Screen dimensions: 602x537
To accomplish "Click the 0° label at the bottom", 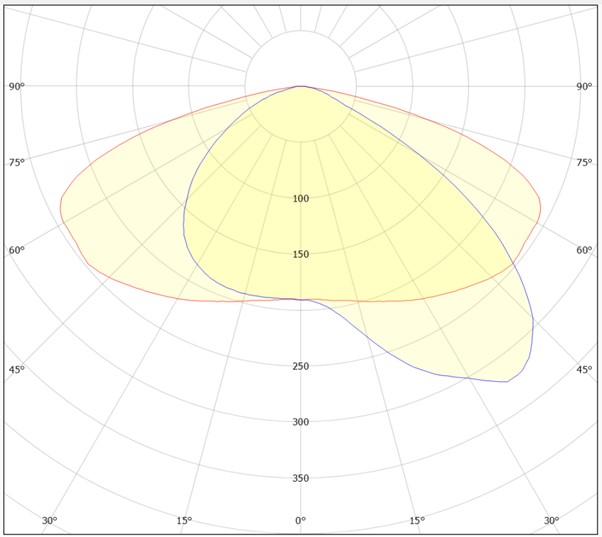I will (300, 521).
